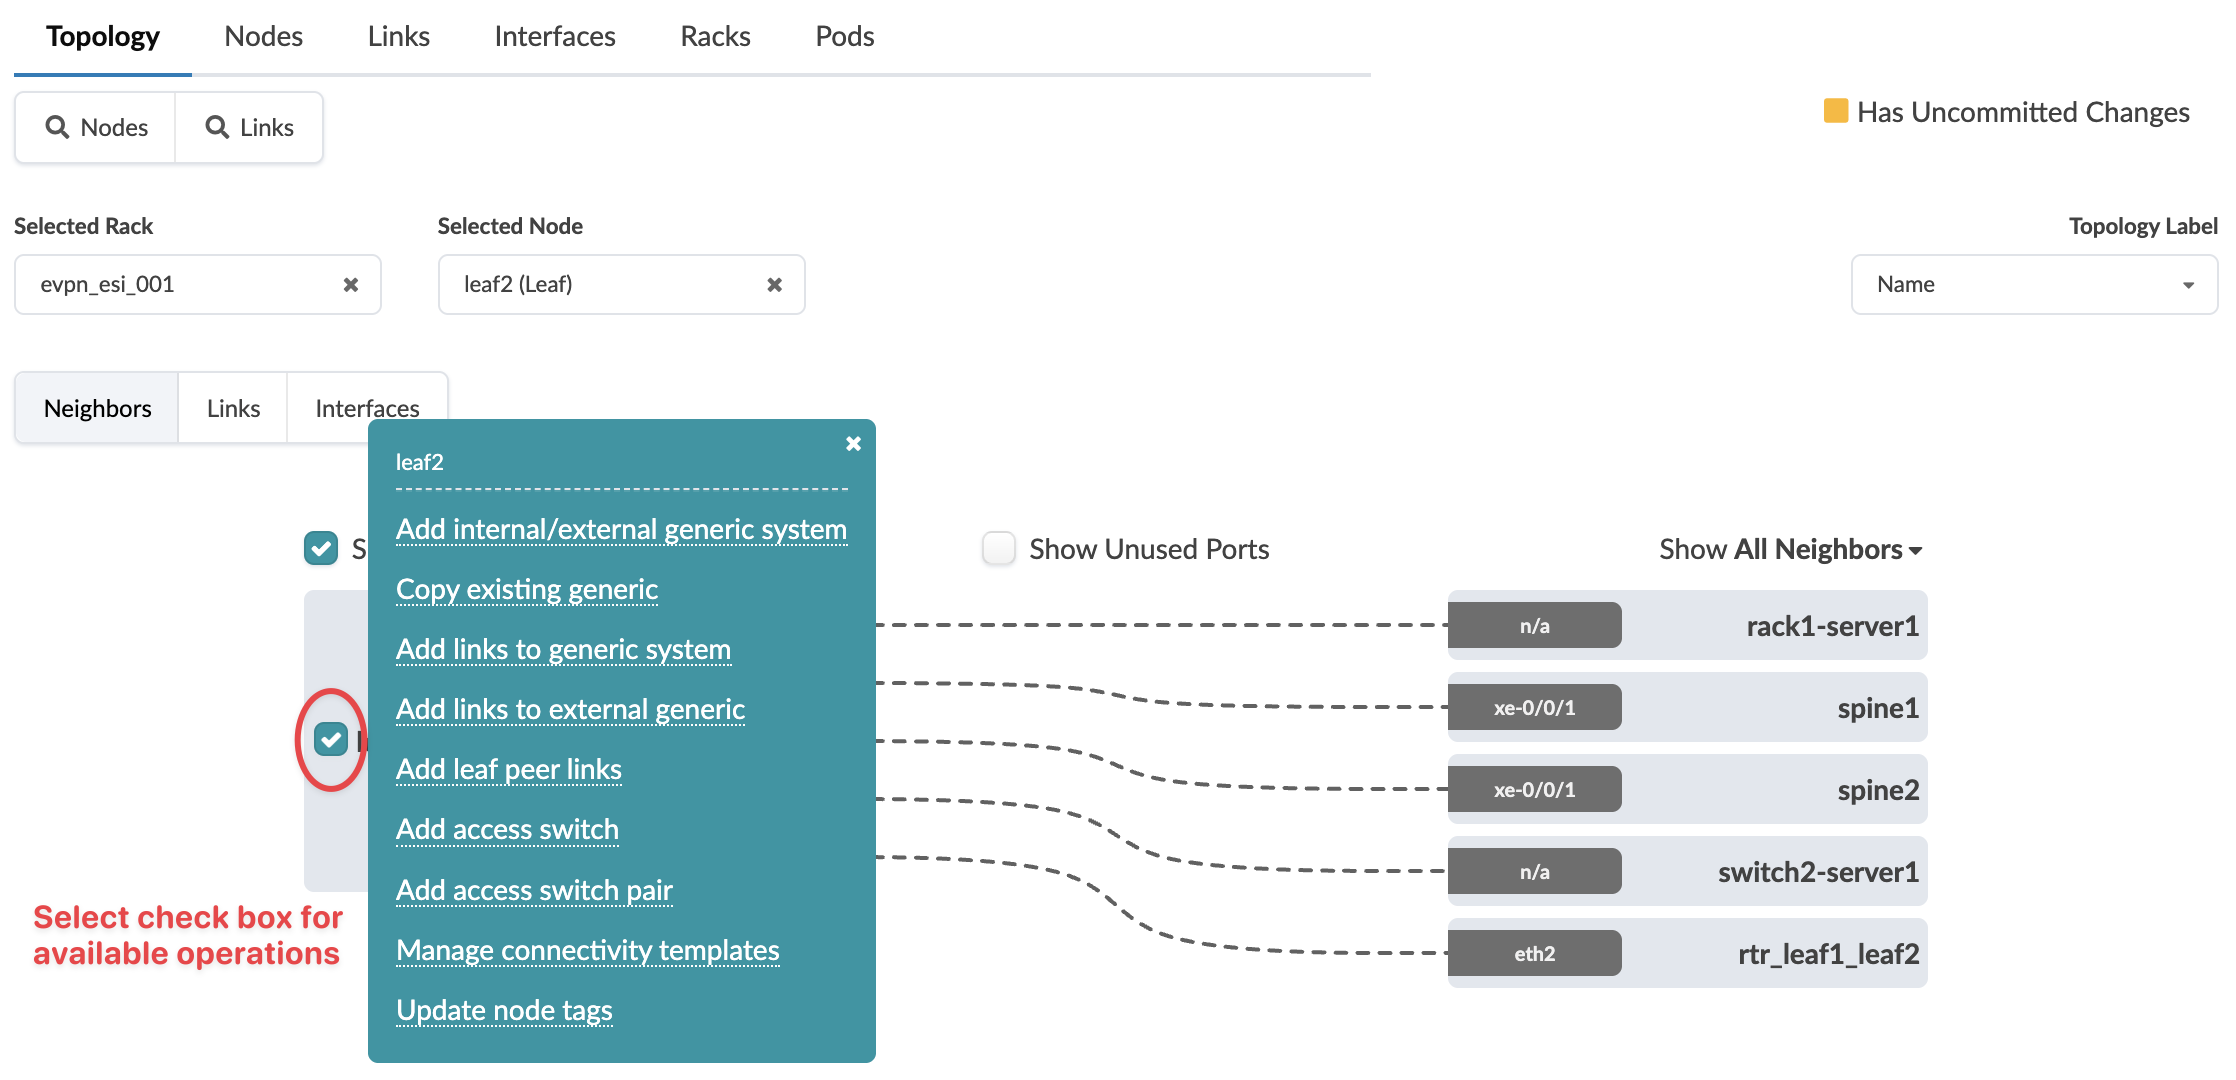The image size is (2236, 1080).
Task: Enable Show Unused Ports checkbox
Action: click(x=998, y=549)
